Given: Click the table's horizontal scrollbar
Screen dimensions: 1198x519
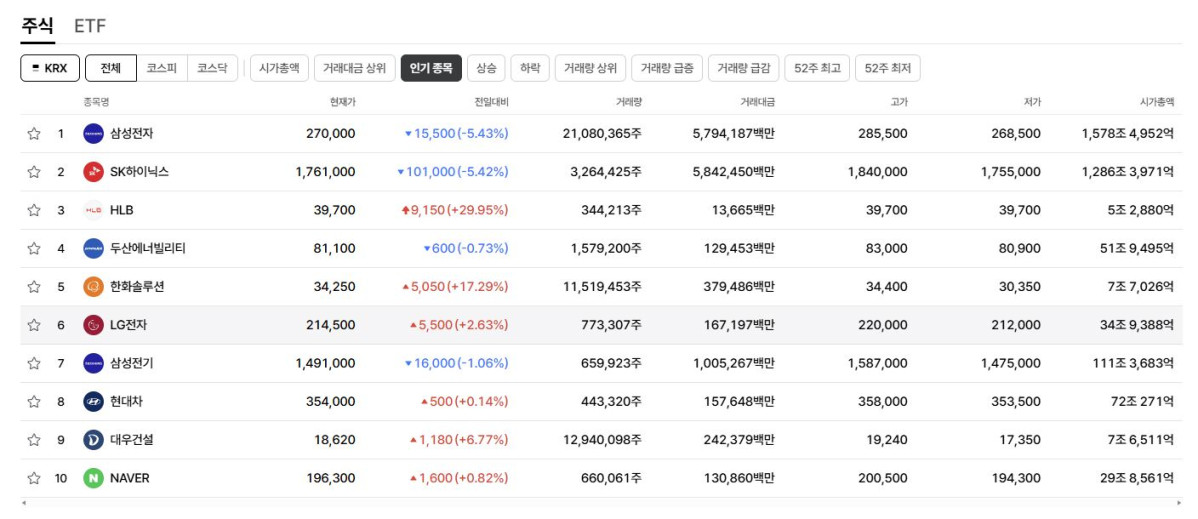Looking at the screenshot, I should pyautogui.click(x=601, y=503).
